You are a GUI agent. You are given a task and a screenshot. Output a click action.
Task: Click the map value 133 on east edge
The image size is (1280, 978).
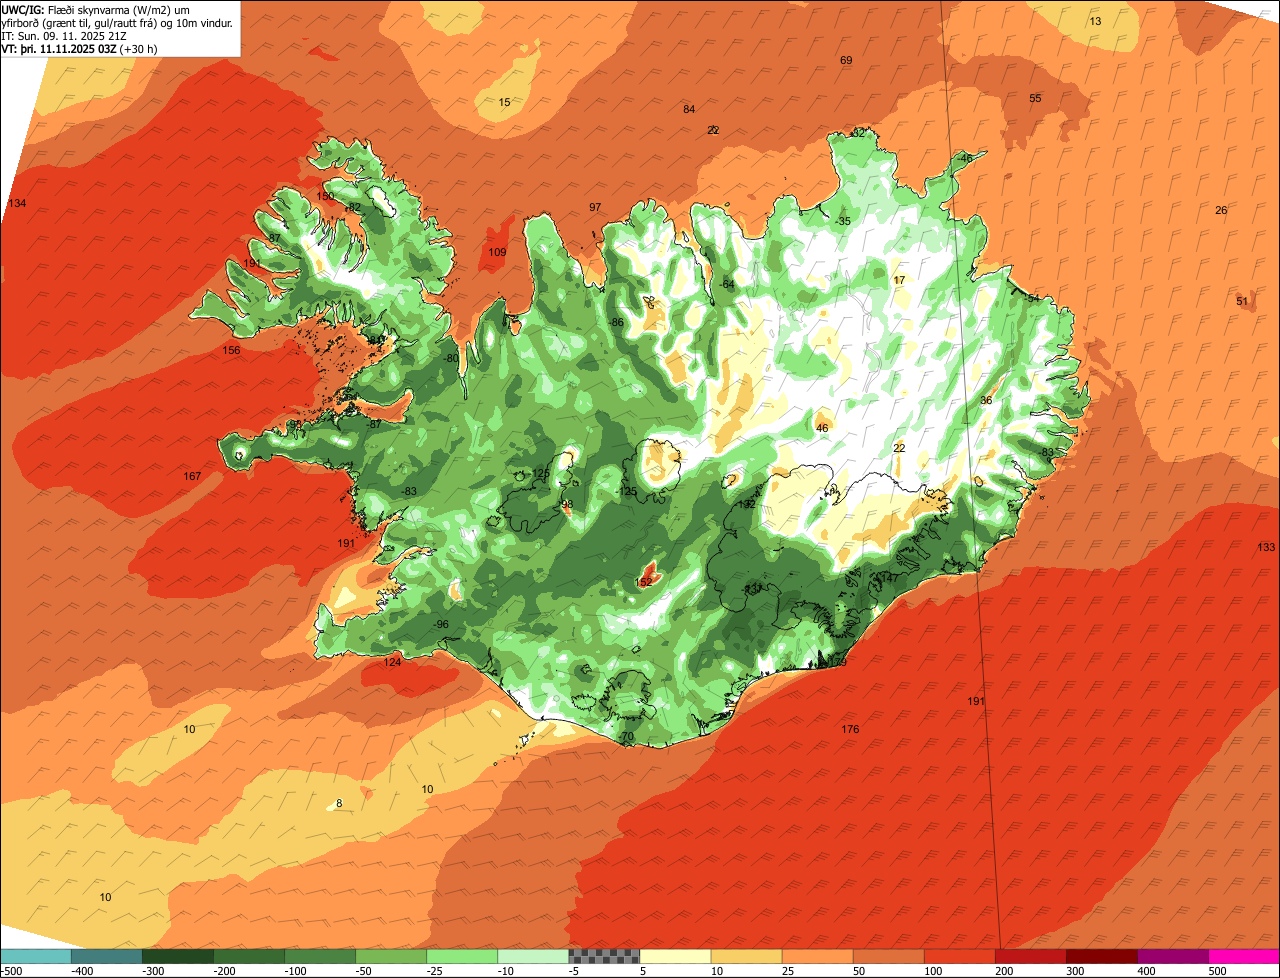point(1266,547)
